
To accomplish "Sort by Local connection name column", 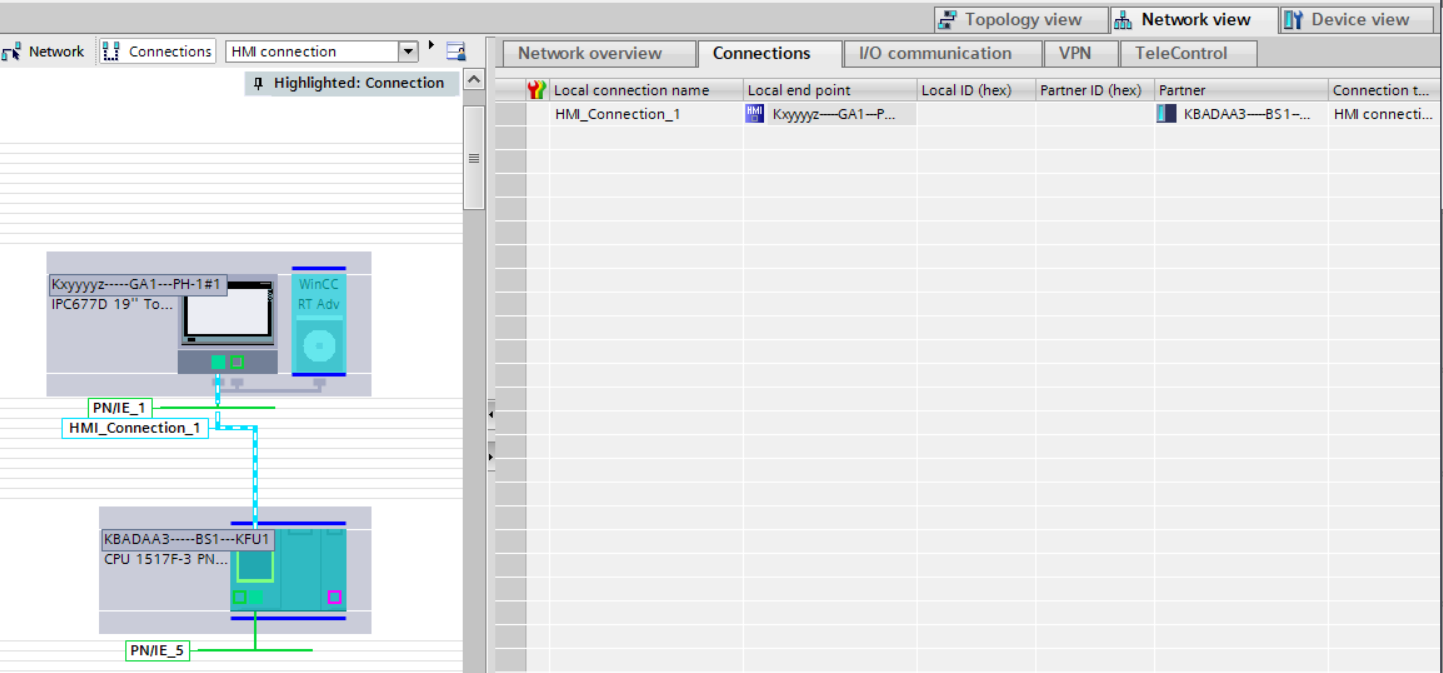I will point(646,90).
